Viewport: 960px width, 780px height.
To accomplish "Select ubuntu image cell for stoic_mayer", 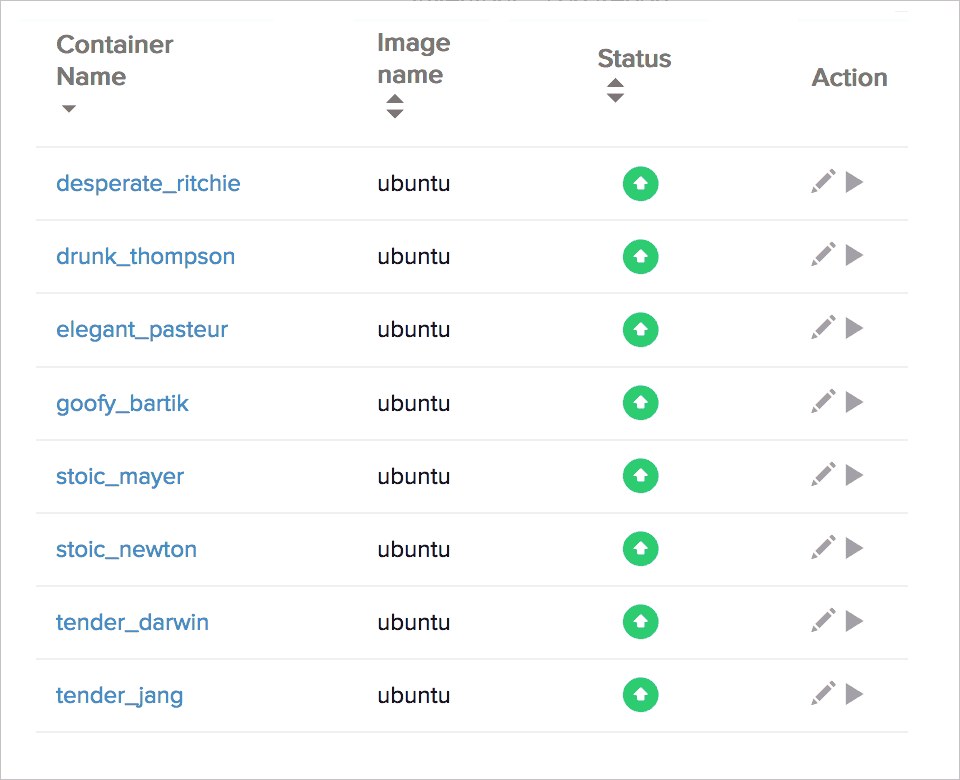I will (x=414, y=476).
